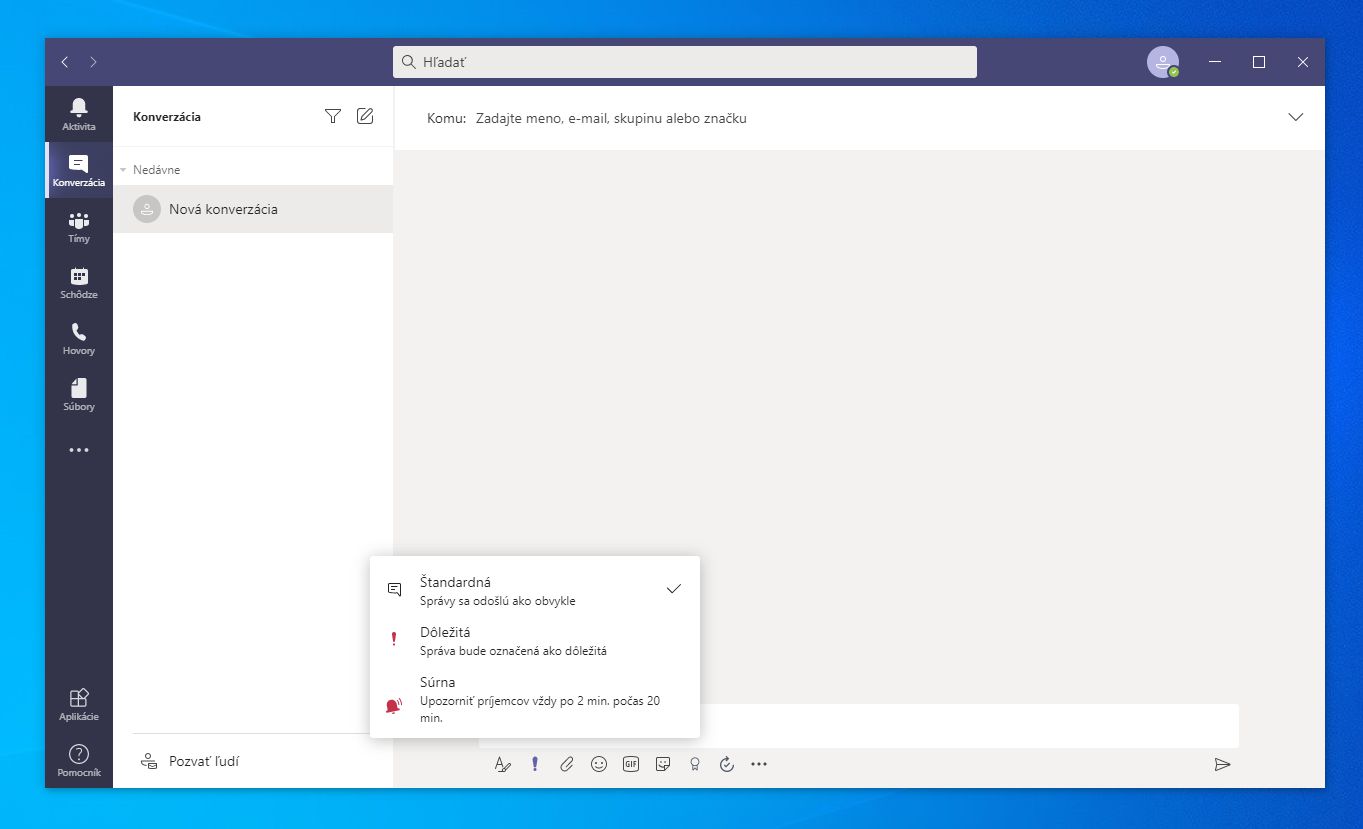
Task: Expand recipient field with chevron
Action: (1296, 117)
